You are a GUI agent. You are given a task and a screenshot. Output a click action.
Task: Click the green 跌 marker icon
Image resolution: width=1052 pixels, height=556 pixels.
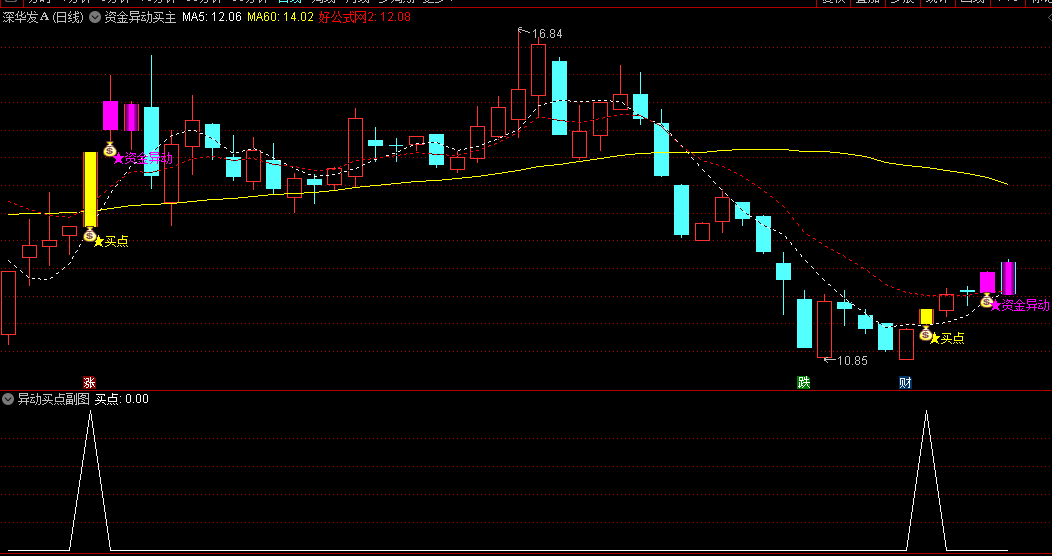point(803,382)
